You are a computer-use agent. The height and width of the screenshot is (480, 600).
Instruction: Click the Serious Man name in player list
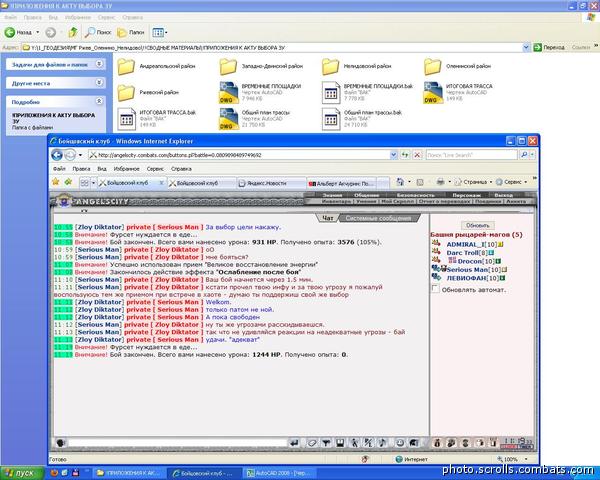click(x=468, y=269)
